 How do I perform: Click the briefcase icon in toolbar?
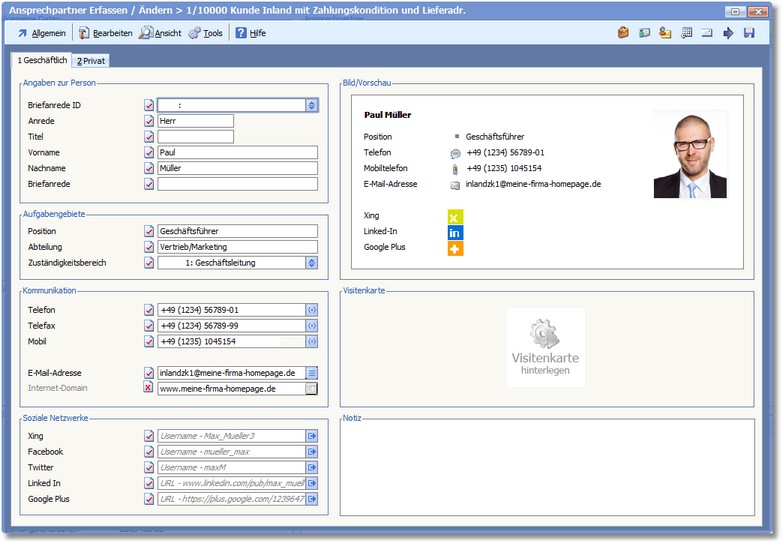click(x=623, y=33)
